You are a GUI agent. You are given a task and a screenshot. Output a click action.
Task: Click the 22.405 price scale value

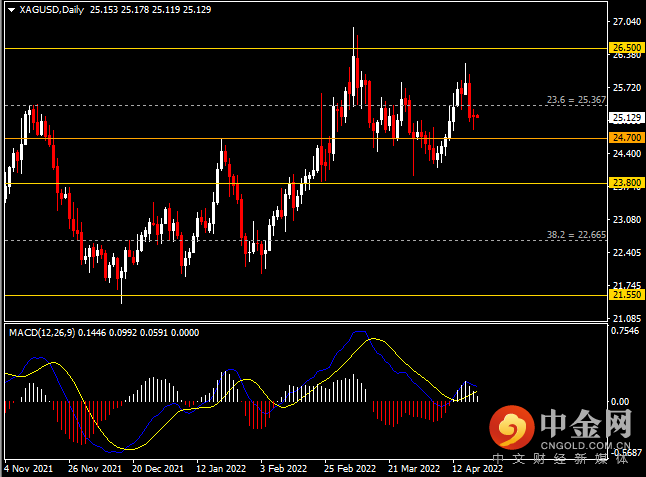[x=627, y=252]
